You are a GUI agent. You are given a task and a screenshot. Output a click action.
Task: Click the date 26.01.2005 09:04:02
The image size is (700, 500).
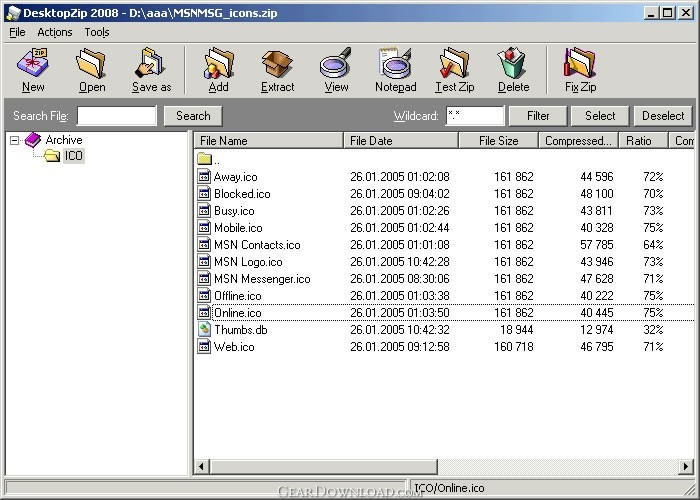pyautogui.click(x=400, y=194)
